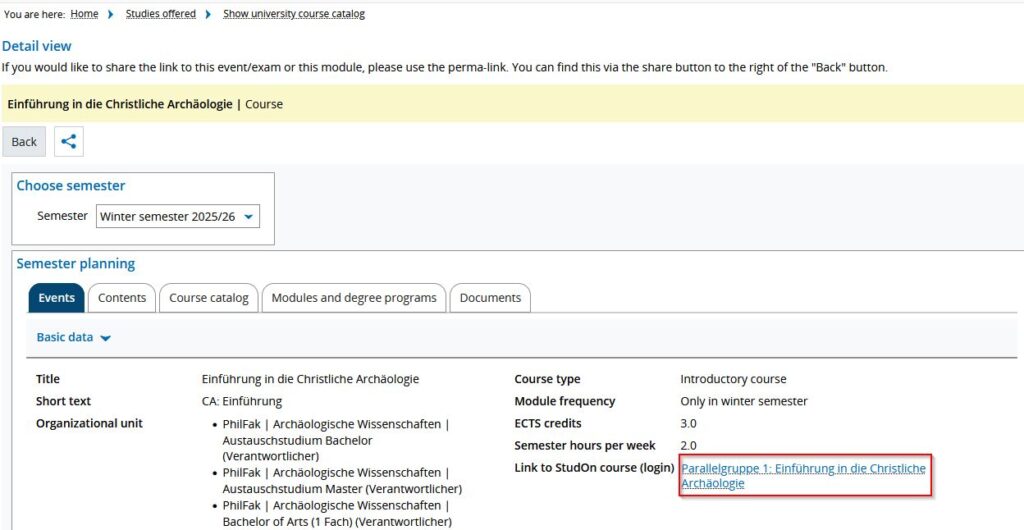Switch to the Events tab
Image resolution: width=1024 pixels, height=530 pixels.
click(x=56, y=298)
